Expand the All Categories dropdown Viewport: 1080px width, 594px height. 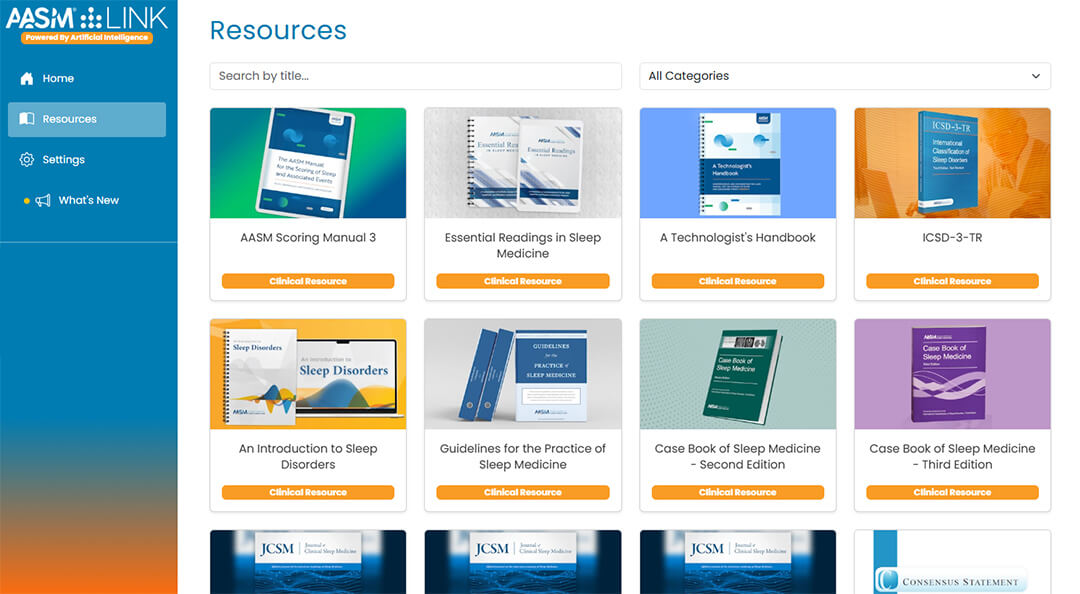[844, 76]
